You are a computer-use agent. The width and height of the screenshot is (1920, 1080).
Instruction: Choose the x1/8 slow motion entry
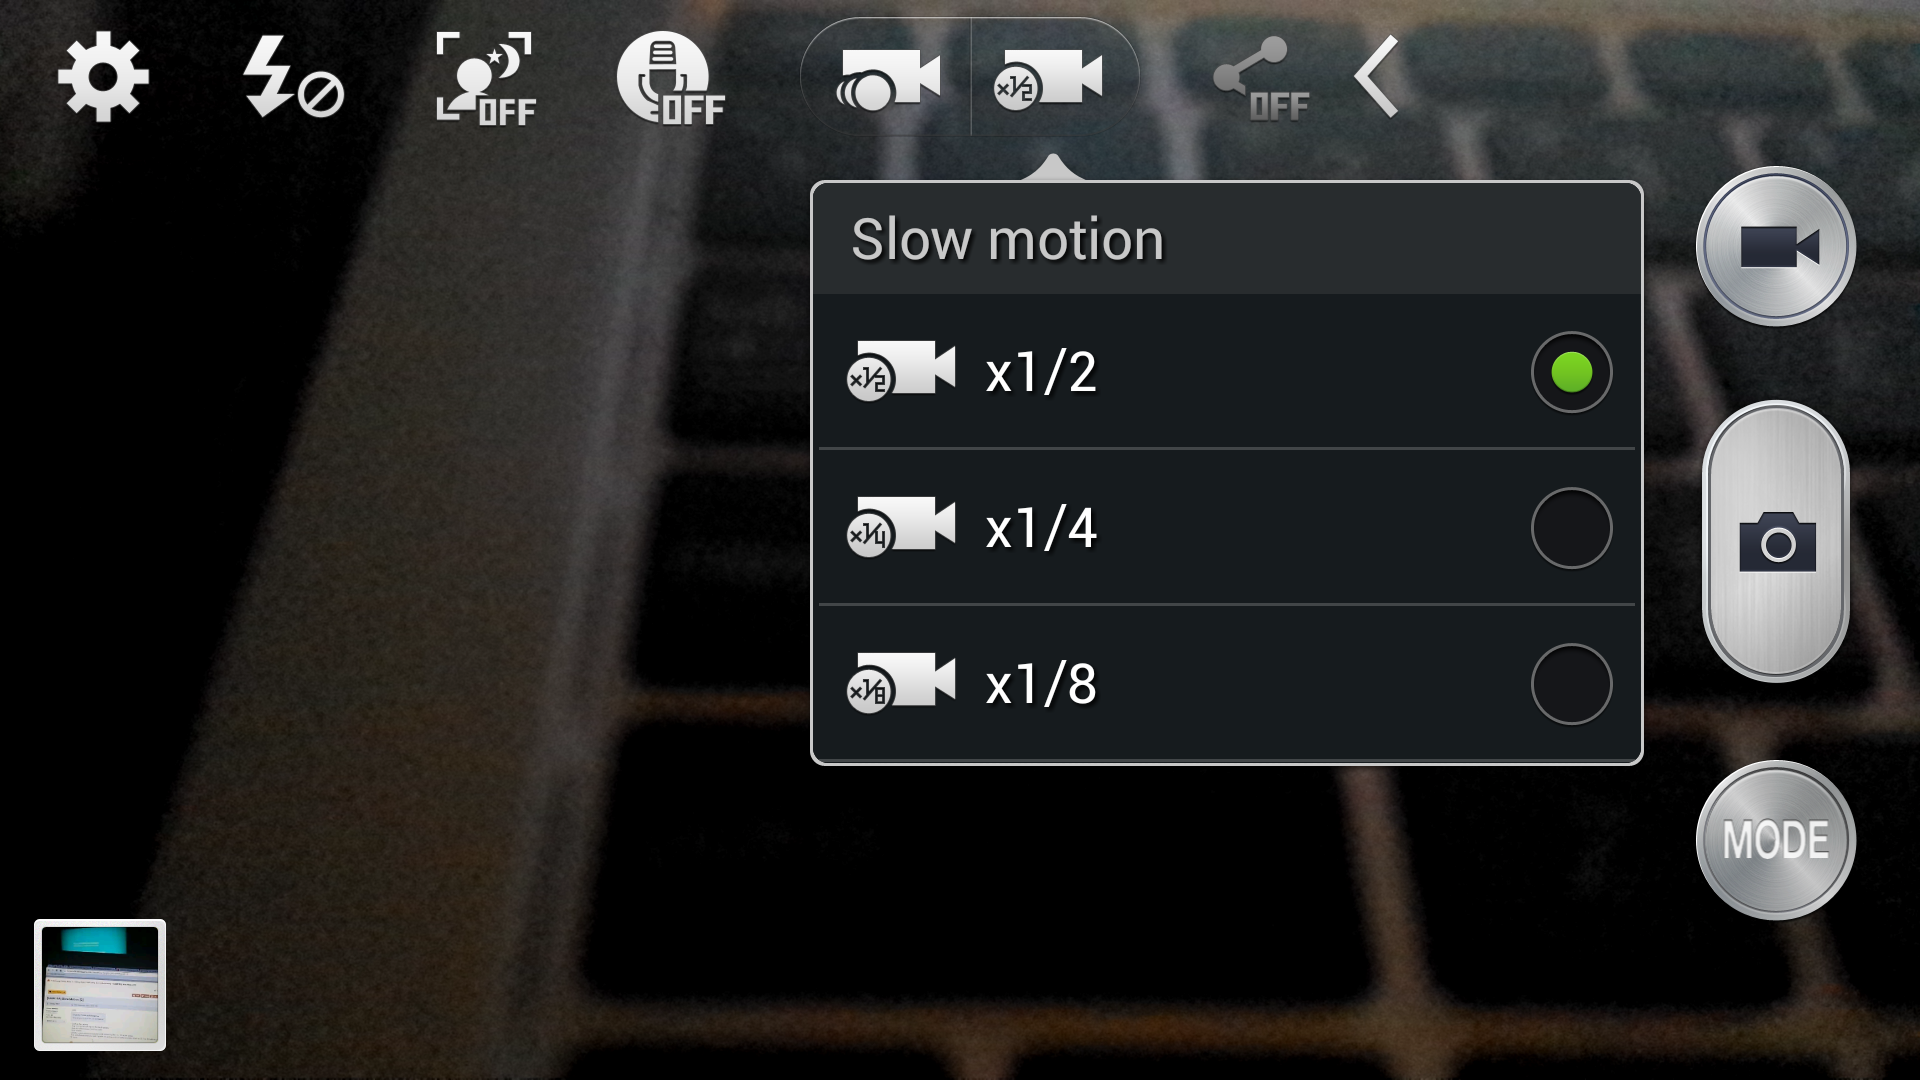tap(1227, 684)
